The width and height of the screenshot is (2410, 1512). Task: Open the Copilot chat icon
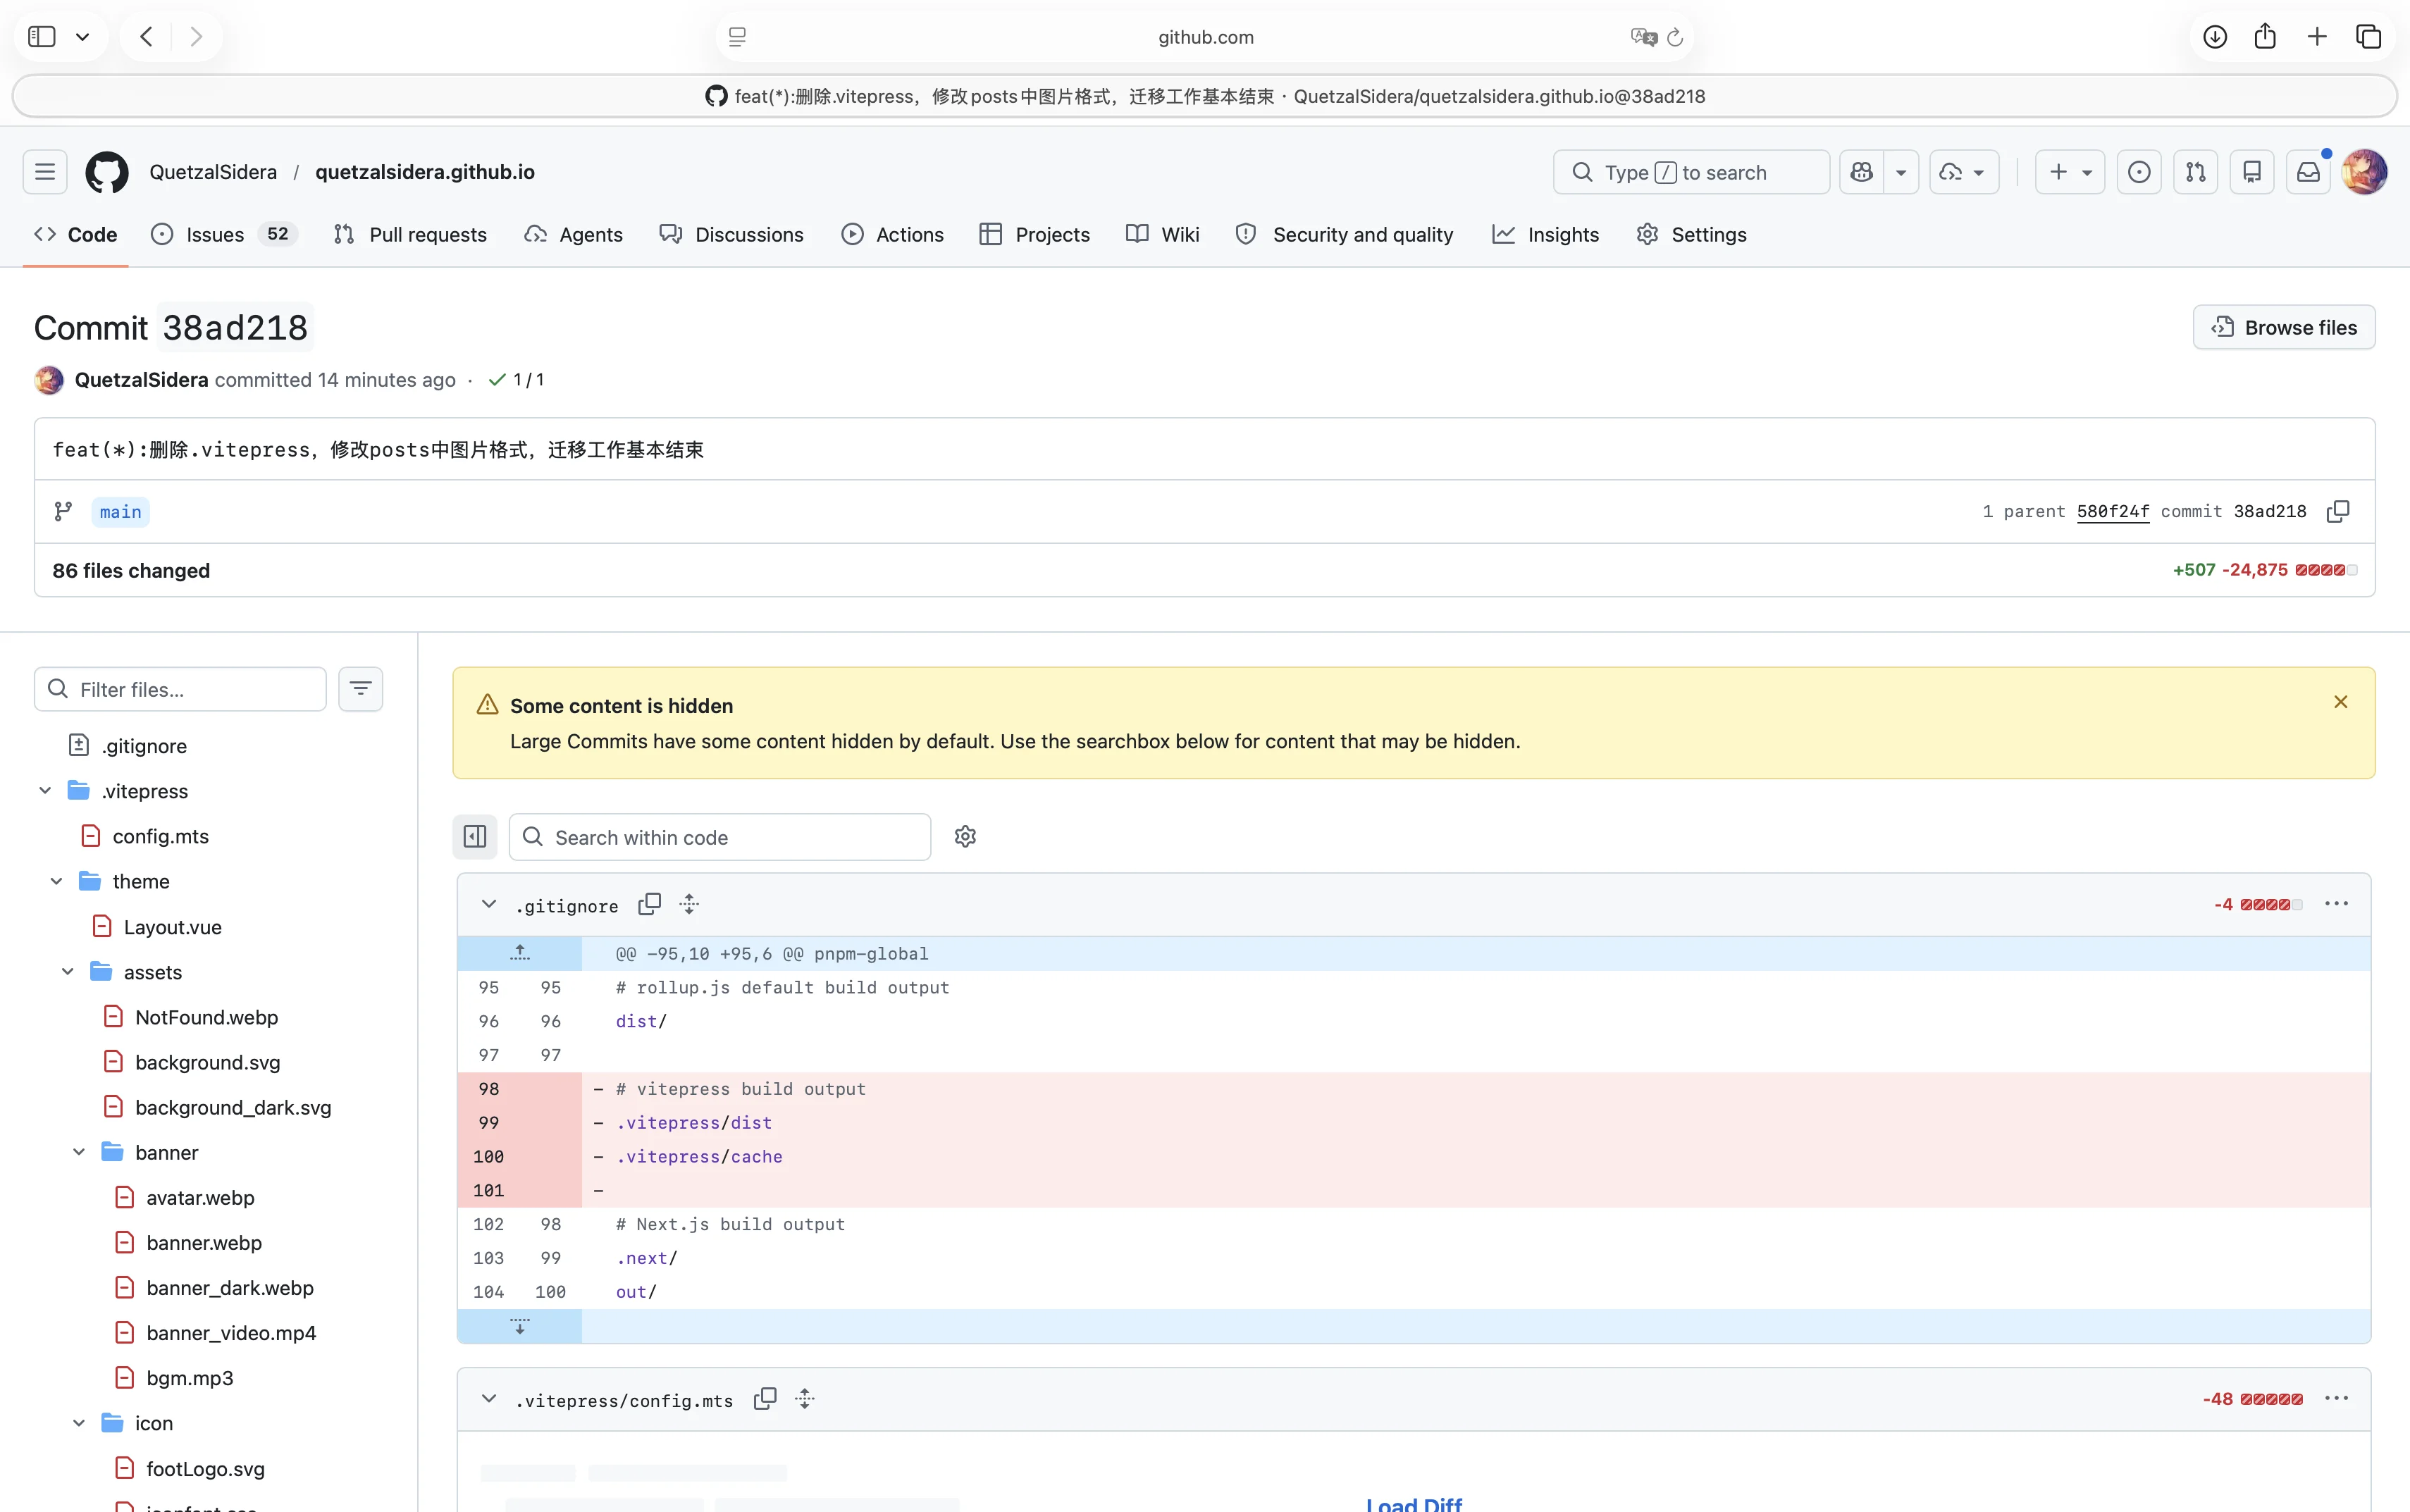click(1861, 172)
